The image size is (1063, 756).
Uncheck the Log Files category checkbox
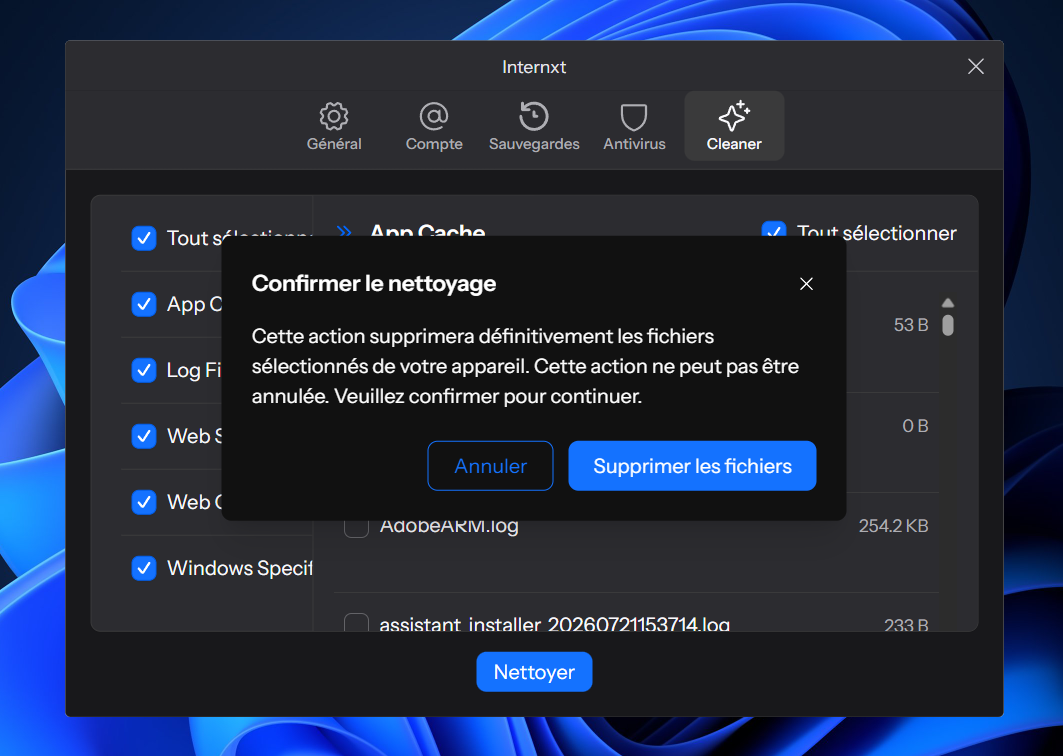click(144, 370)
